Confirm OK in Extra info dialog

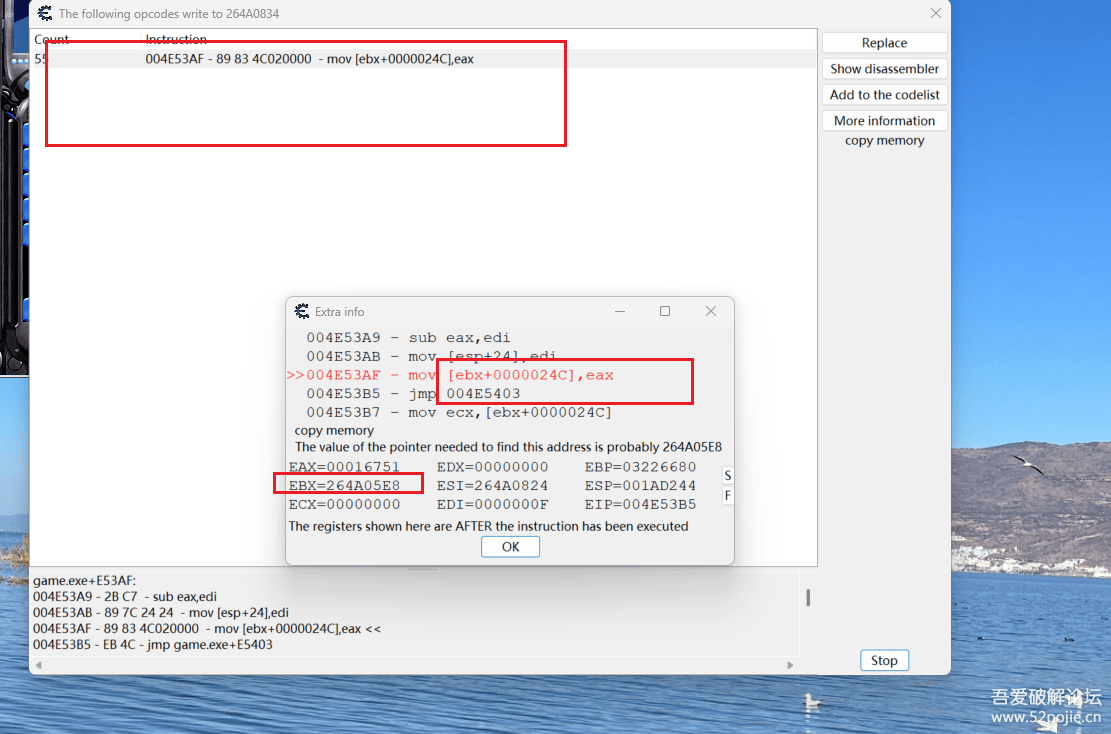[x=510, y=547]
